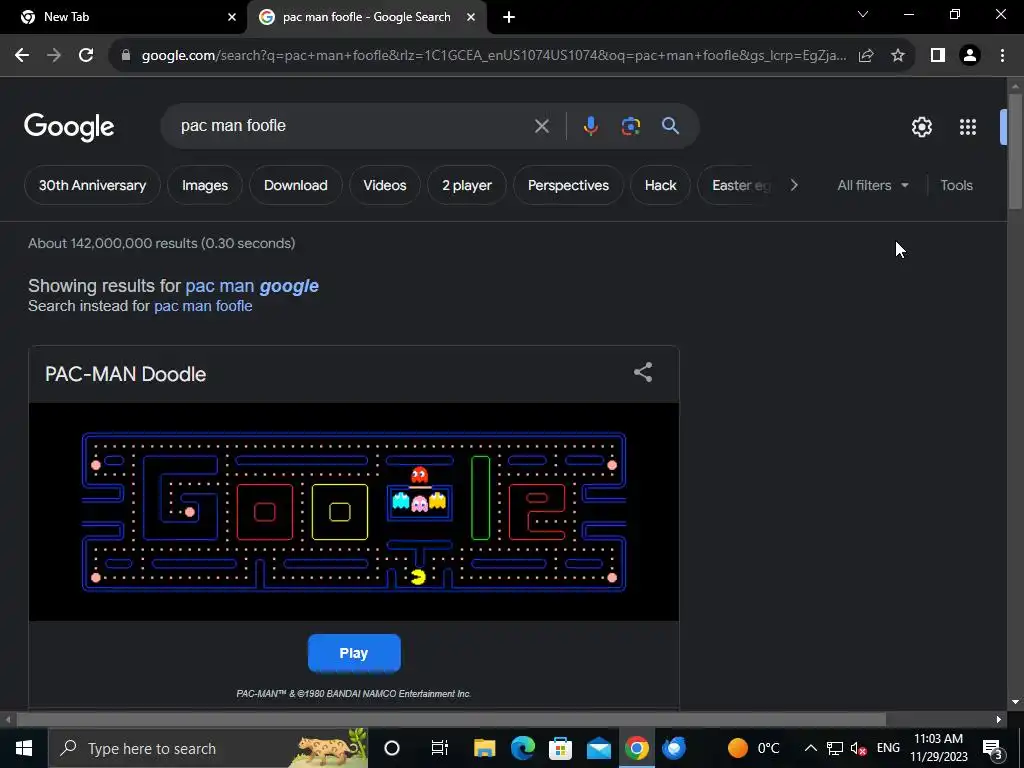The image size is (1024, 768).
Task: Go back to the previous page
Action: tap(22, 56)
